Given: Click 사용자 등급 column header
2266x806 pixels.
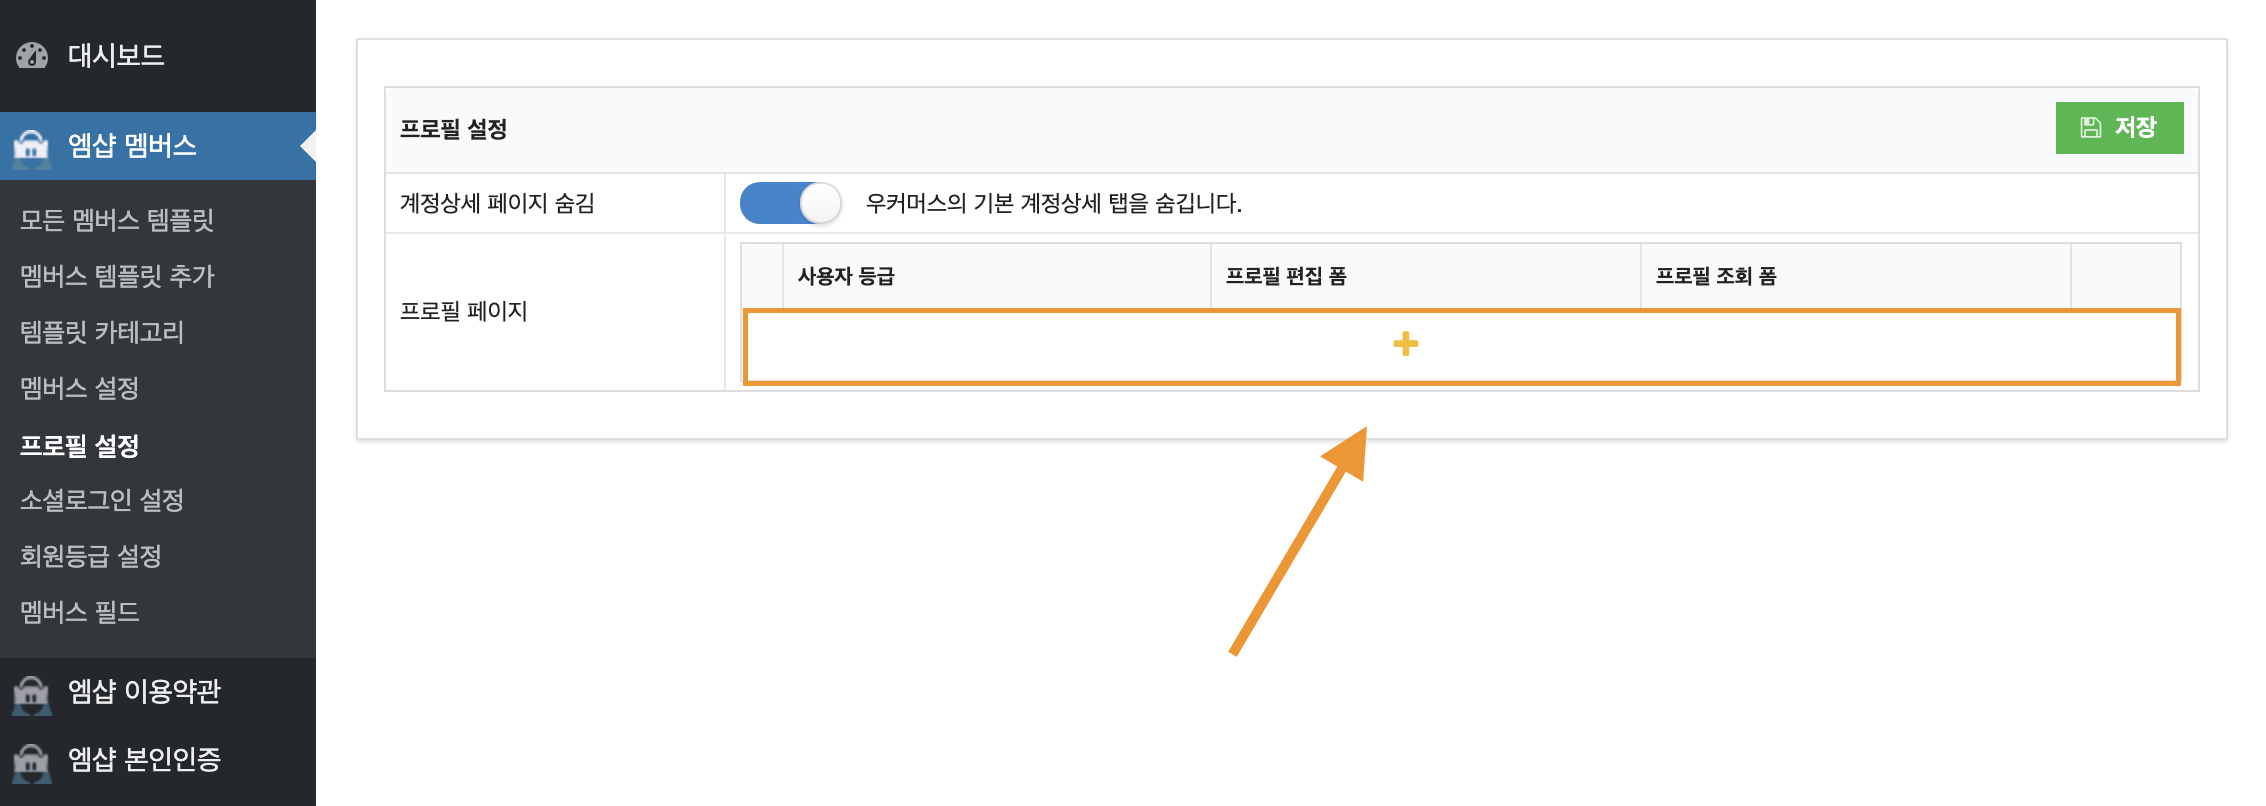Looking at the screenshot, I should (846, 276).
